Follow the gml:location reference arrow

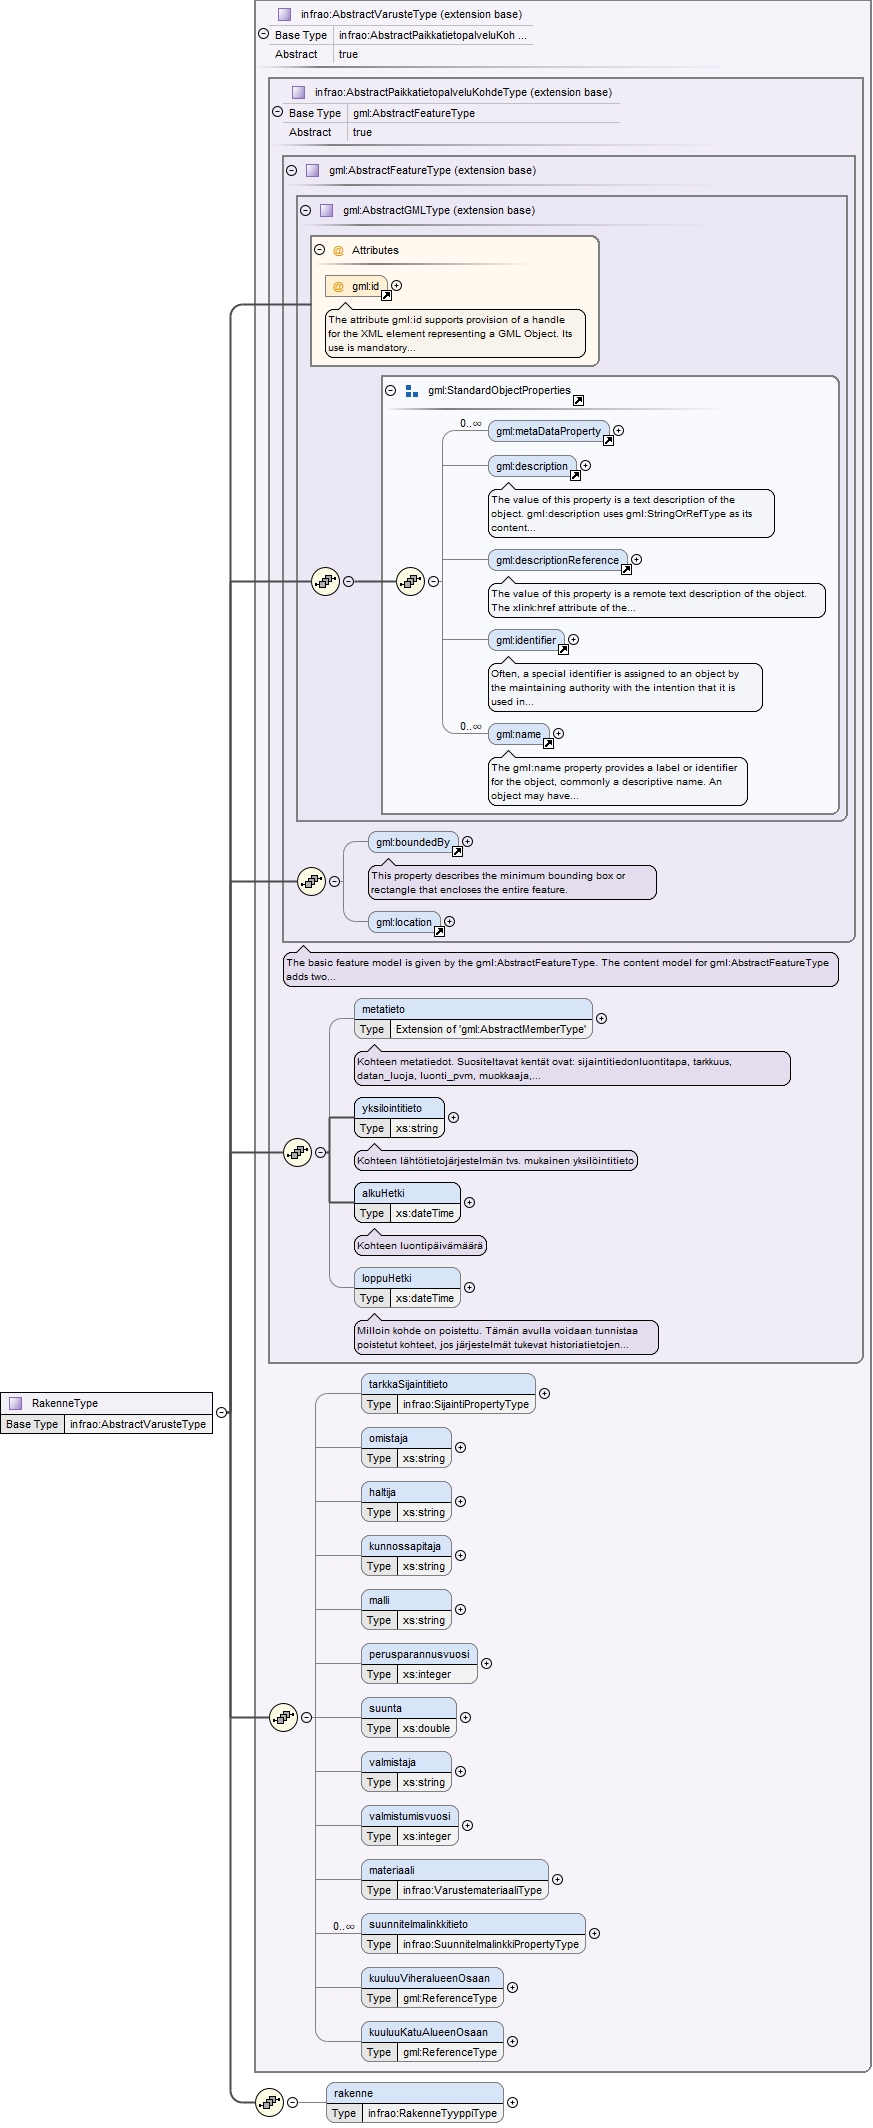click(x=439, y=931)
